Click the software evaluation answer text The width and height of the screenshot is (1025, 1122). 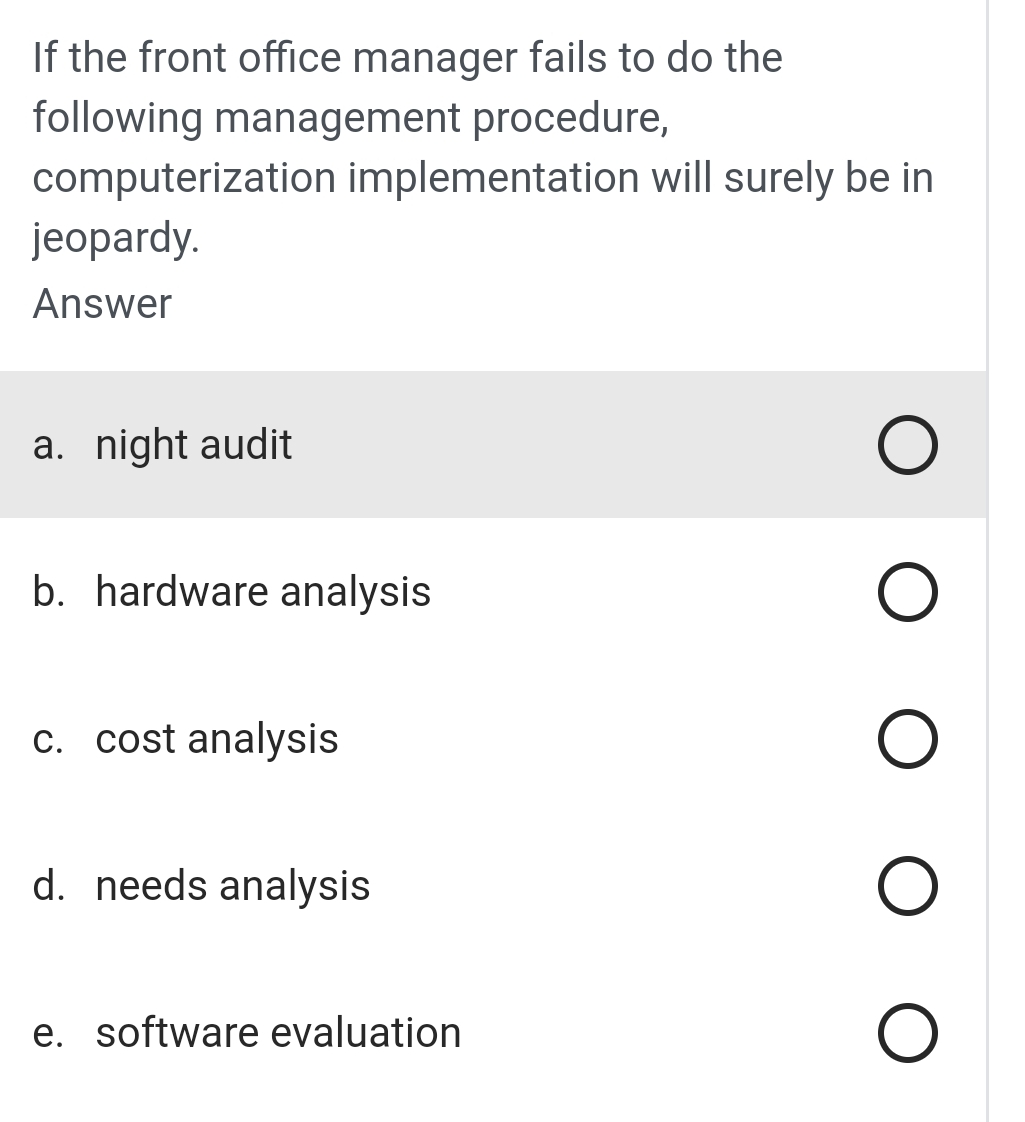point(278,1032)
